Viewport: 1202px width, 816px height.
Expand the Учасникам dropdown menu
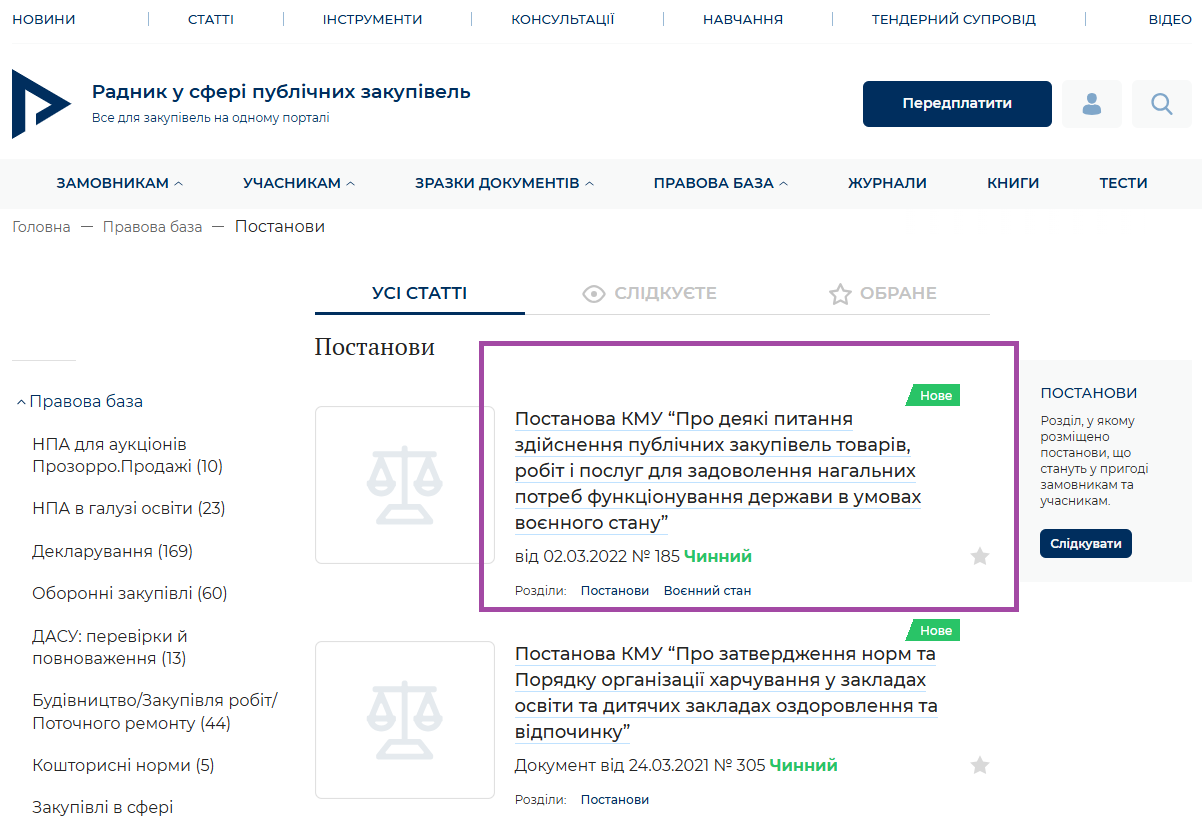tap(298, 183)
